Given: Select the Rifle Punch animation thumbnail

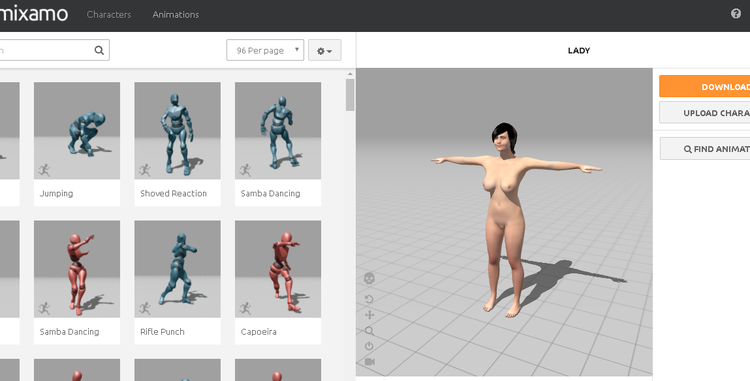Looking at the screenshot, I should (x=177, y=269).
